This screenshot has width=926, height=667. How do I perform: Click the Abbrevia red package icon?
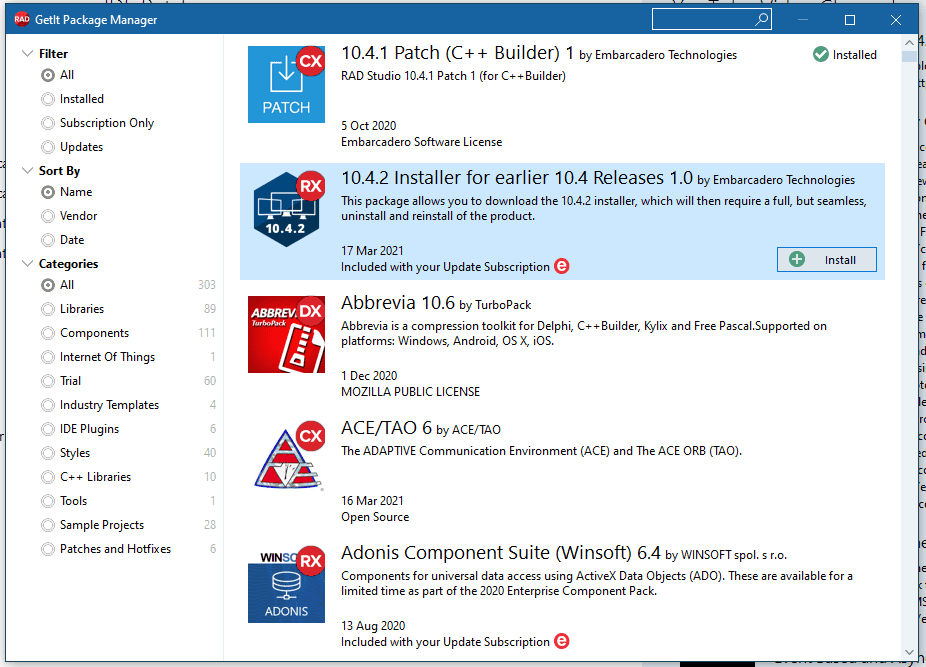tap(286, 334)
